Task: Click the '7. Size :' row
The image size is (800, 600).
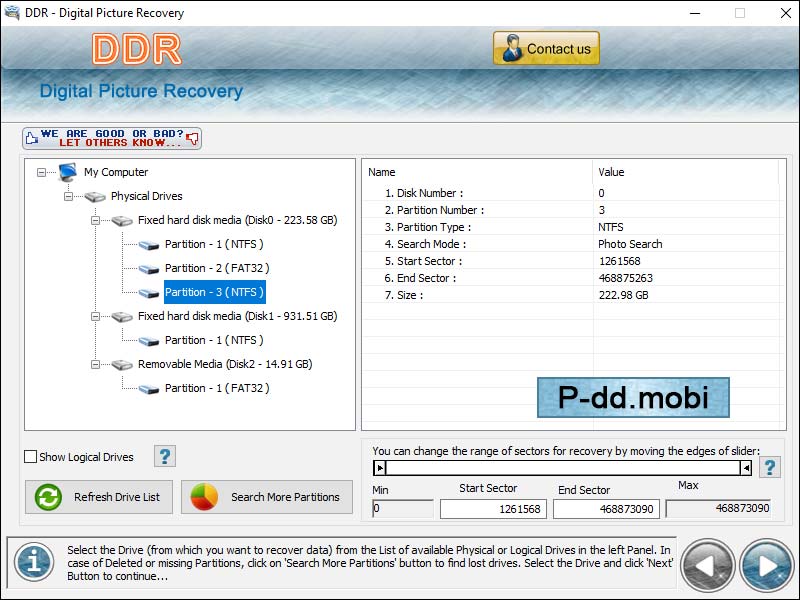Action: pos(571,295)
